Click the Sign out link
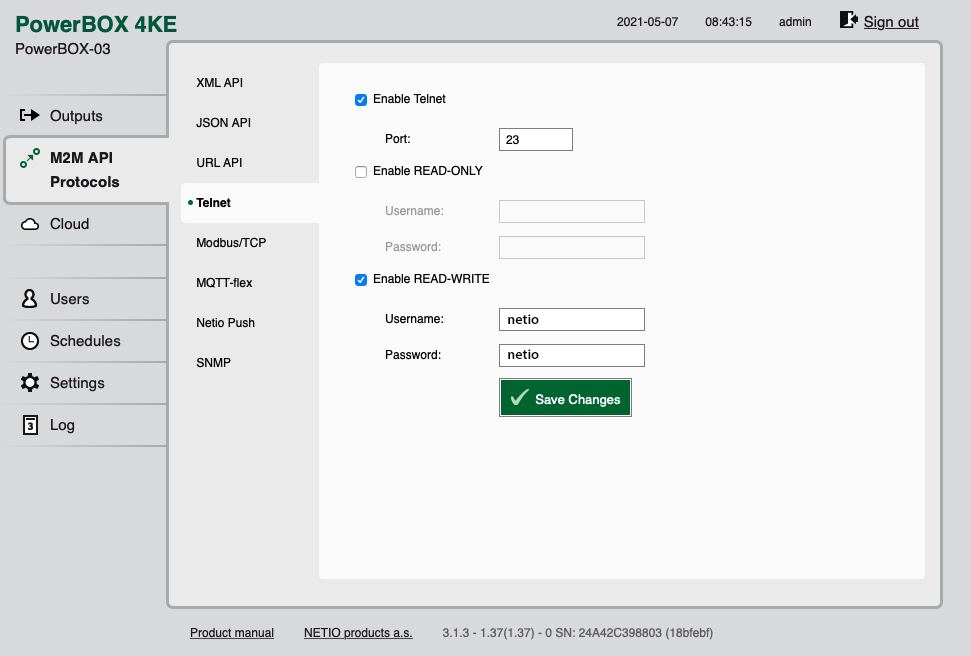Image resolution: width=971 pixels, height=656 pixels. coord(891,22)
